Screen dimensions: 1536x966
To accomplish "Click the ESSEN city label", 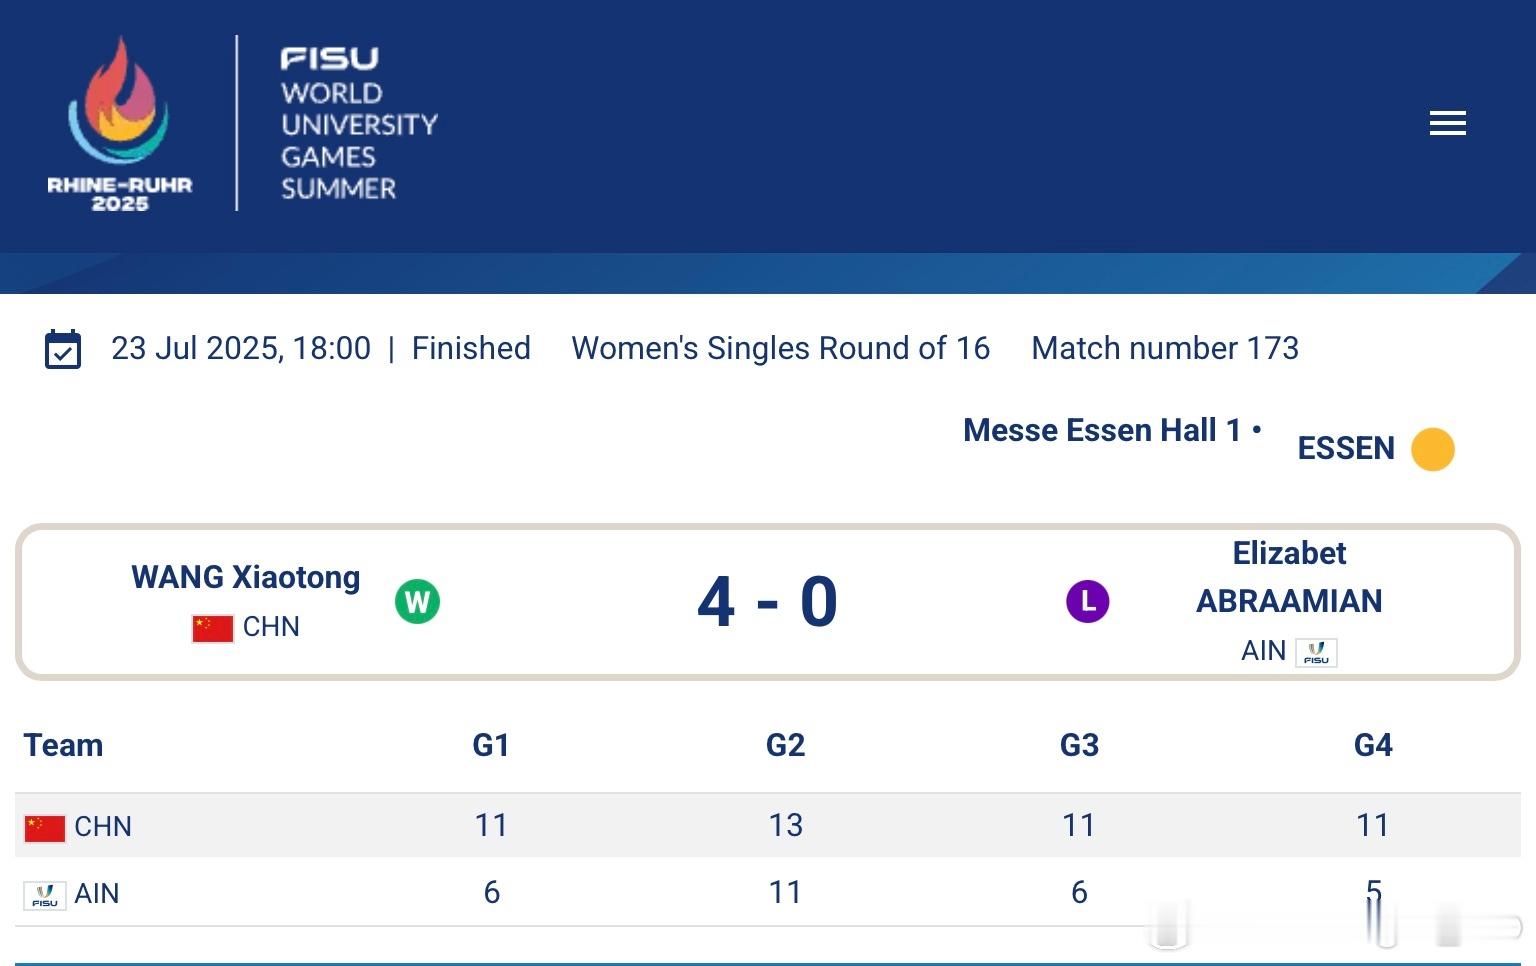I will (1346, 448).
